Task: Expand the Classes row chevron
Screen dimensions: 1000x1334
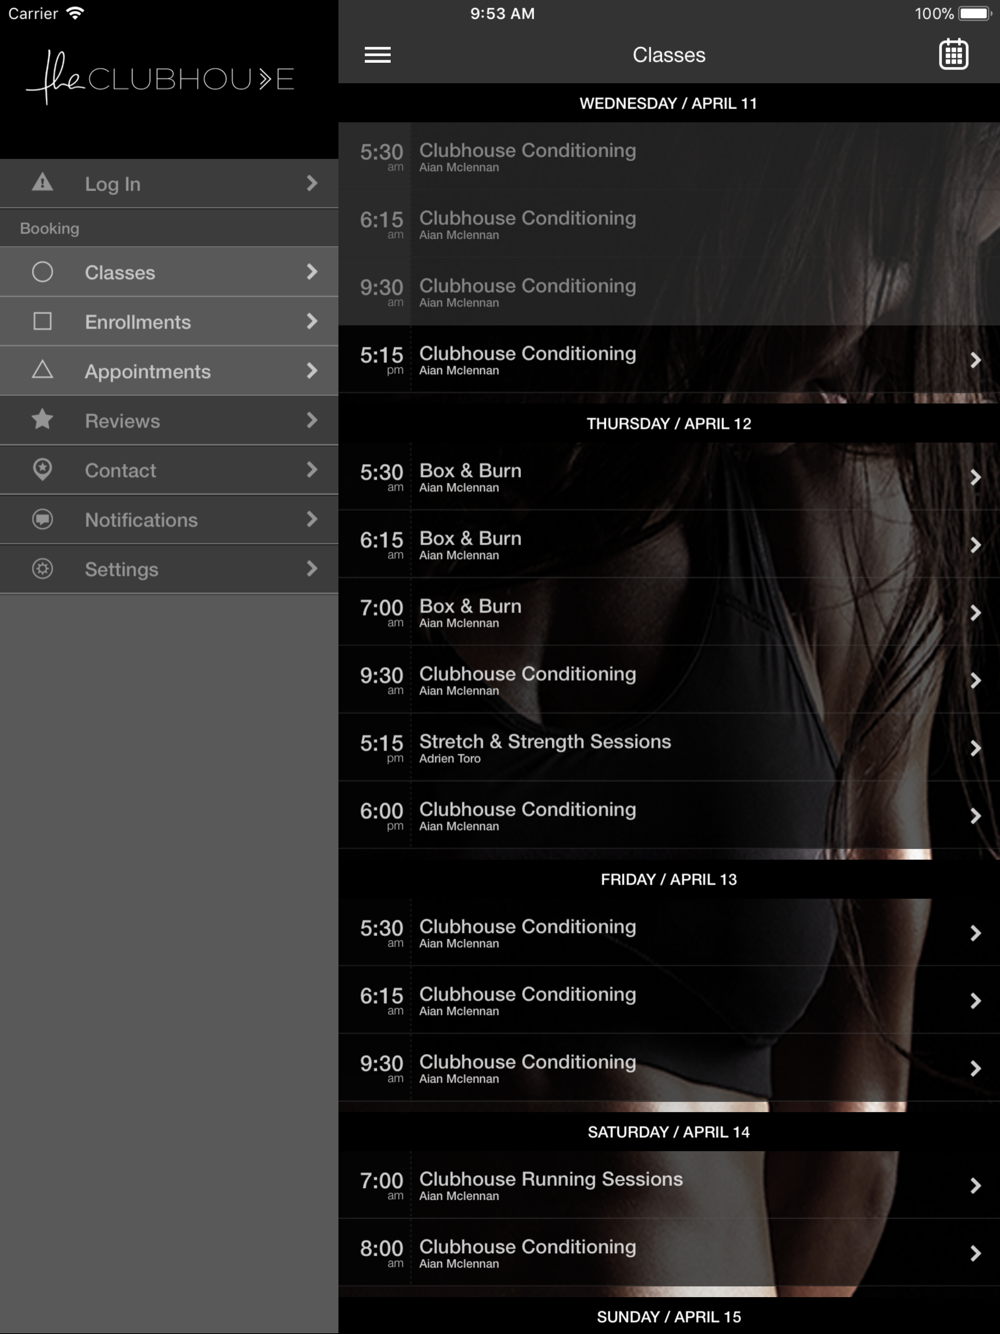Action: [312, 272]
